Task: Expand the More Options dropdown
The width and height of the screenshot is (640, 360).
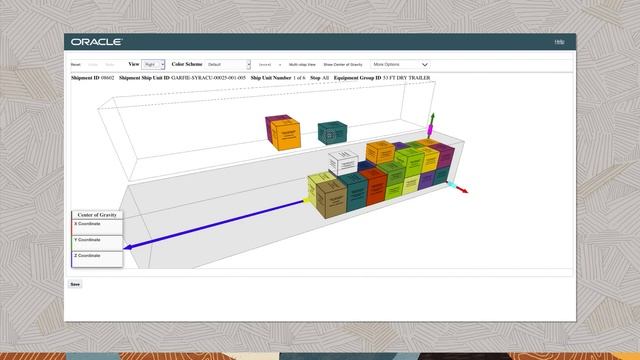Action: [x=400, y=64]
